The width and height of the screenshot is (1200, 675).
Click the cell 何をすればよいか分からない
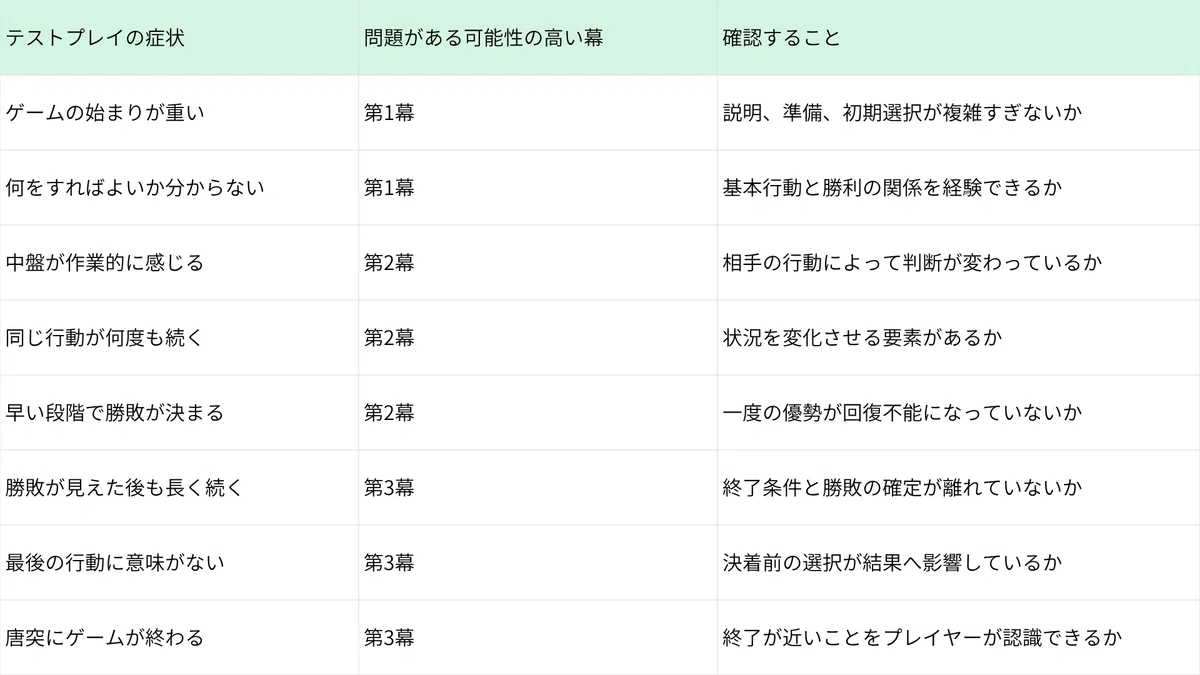[179, 188]
